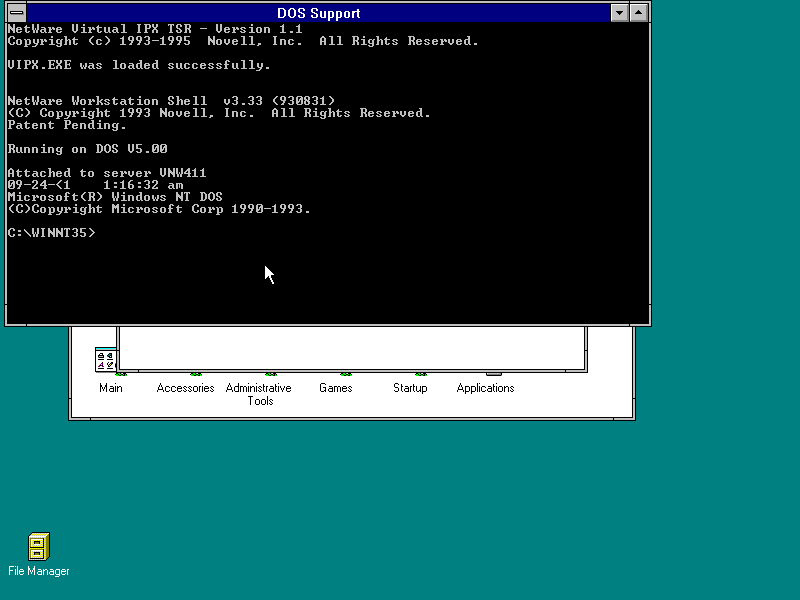Select the Main program group icon

coord(106,360)
